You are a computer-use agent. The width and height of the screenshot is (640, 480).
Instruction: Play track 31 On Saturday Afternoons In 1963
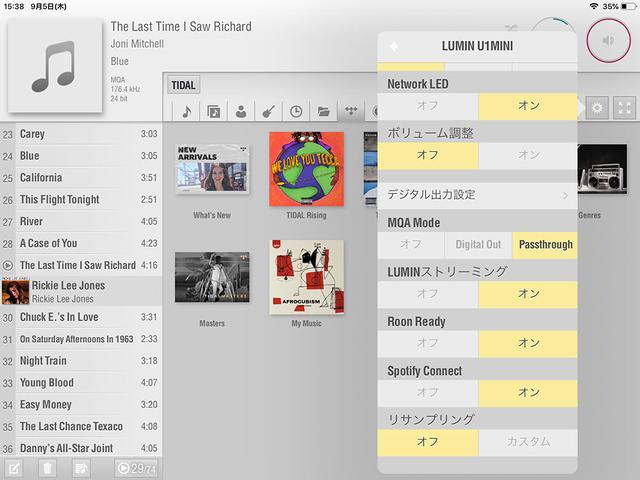pos(81,339)
